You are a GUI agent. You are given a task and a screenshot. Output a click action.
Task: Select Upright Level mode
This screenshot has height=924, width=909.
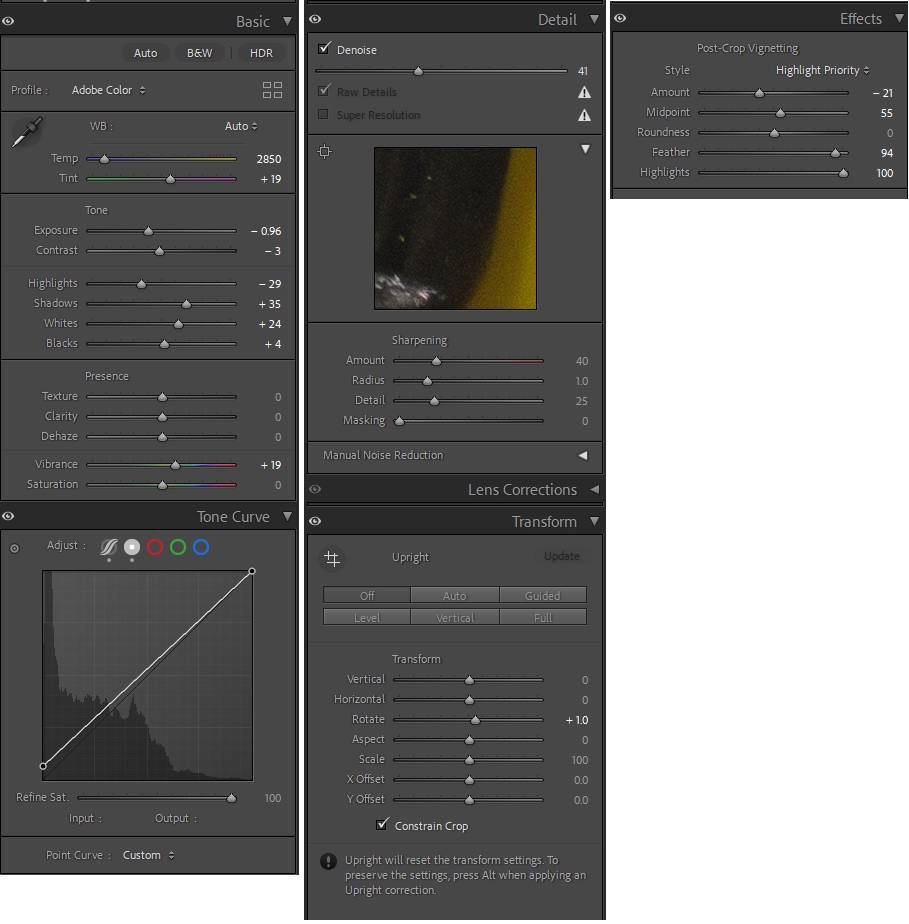coord(366,617)
